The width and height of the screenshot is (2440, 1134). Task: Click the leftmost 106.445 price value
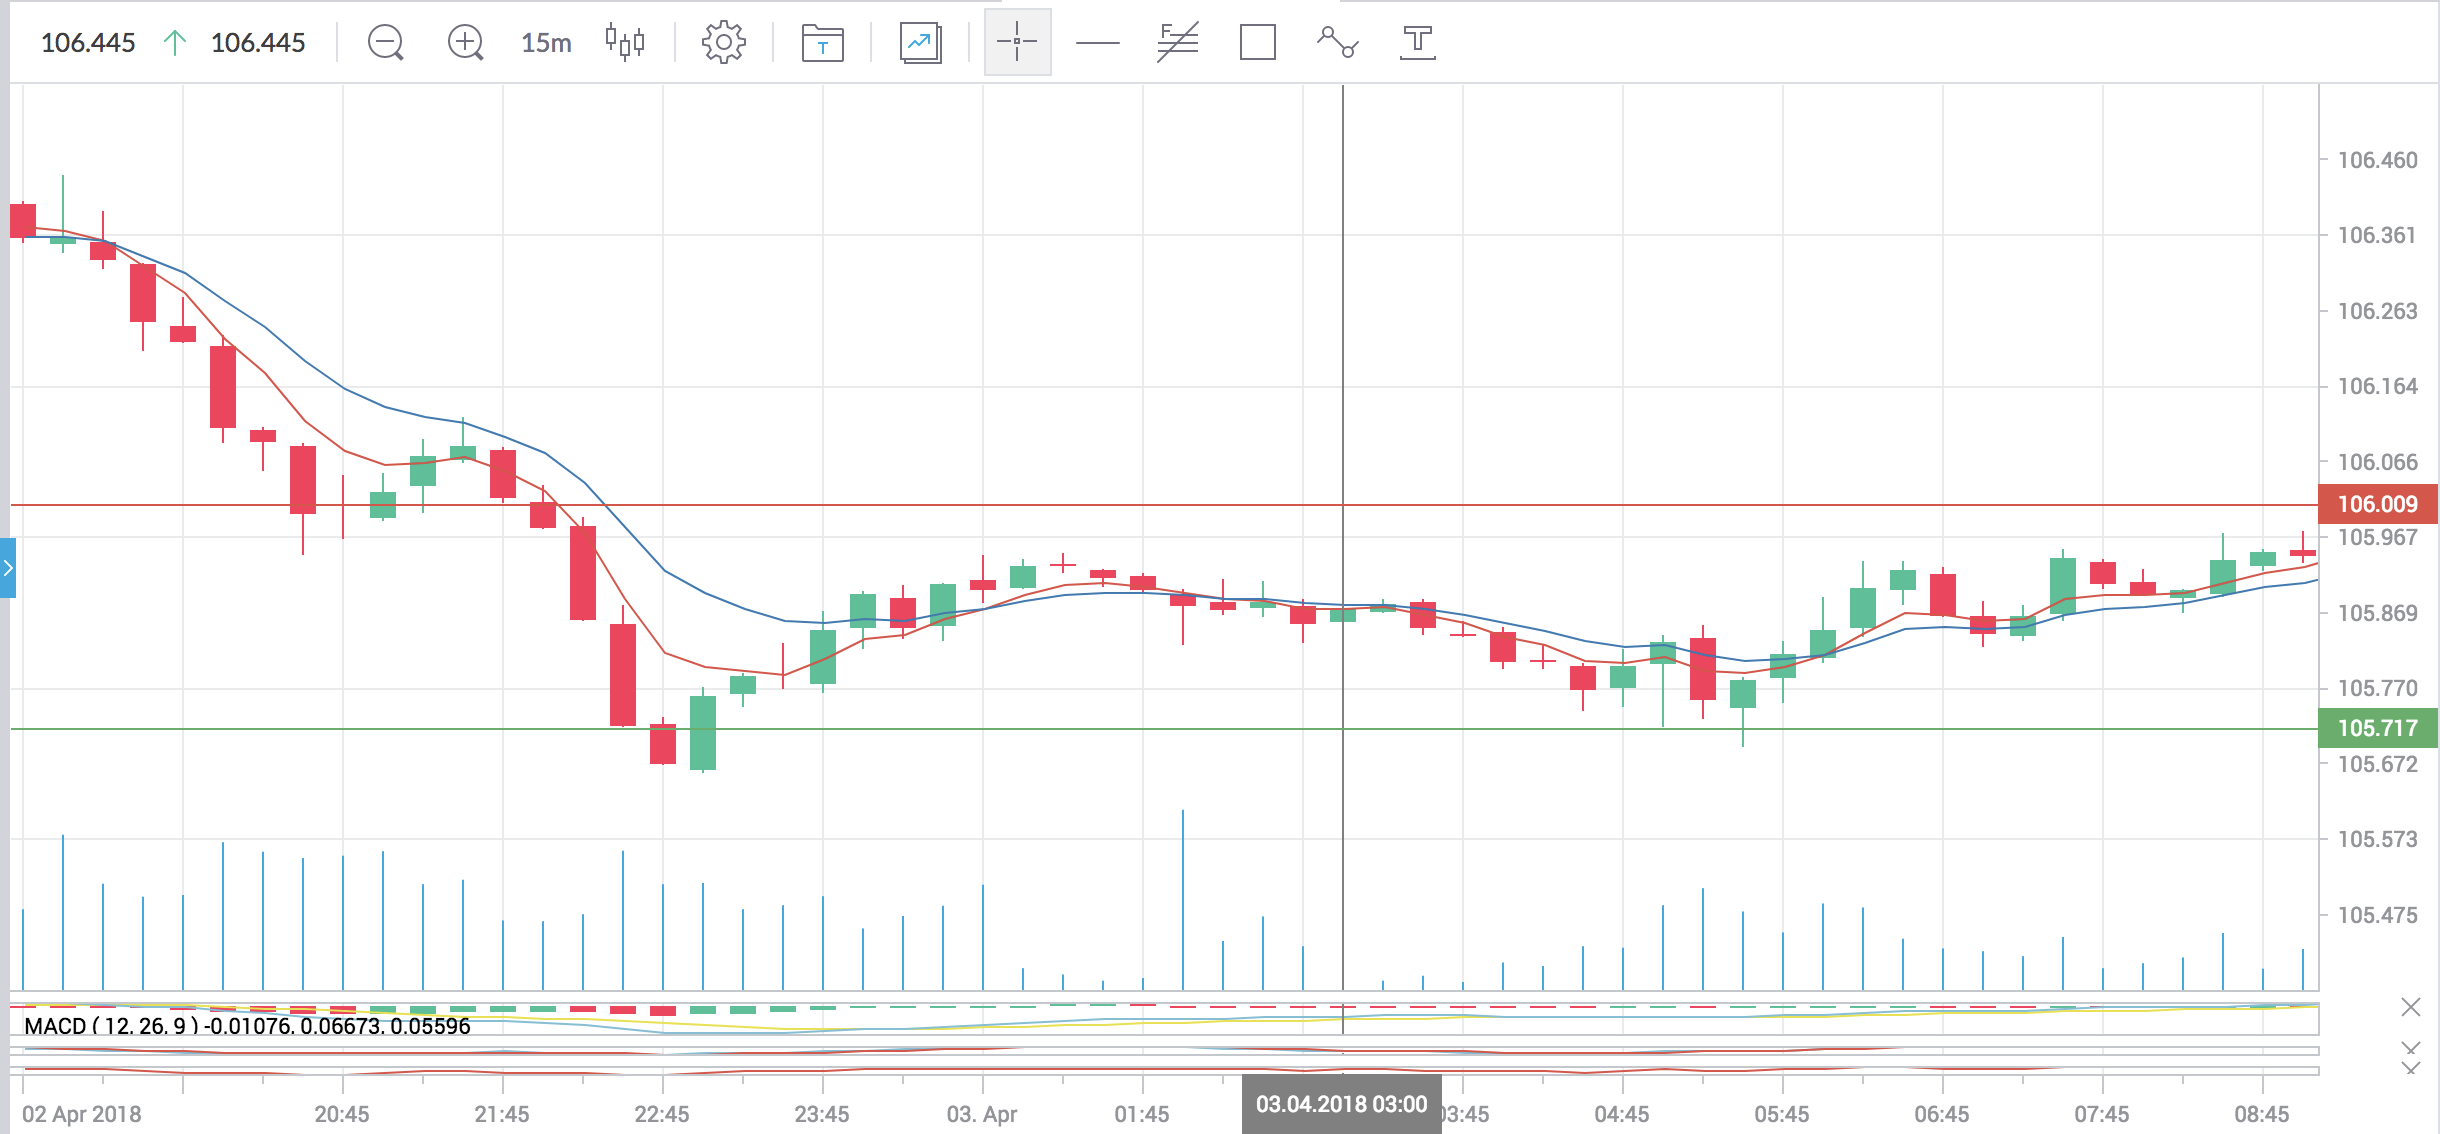click(x=88, y=42)
